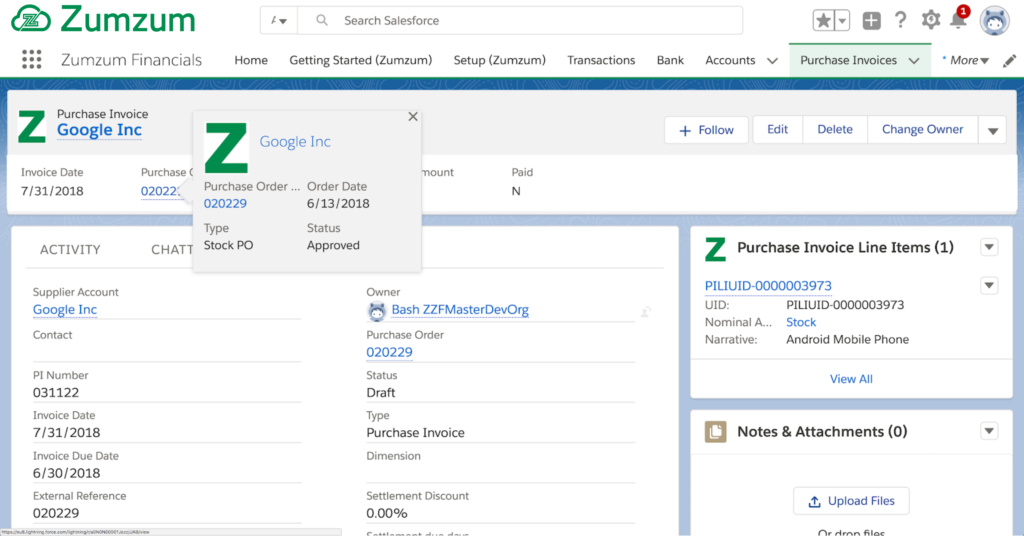Click Status Approved in popup
Image resolution: width=1024 pixels, height=538 pixels.
(333, 245)
